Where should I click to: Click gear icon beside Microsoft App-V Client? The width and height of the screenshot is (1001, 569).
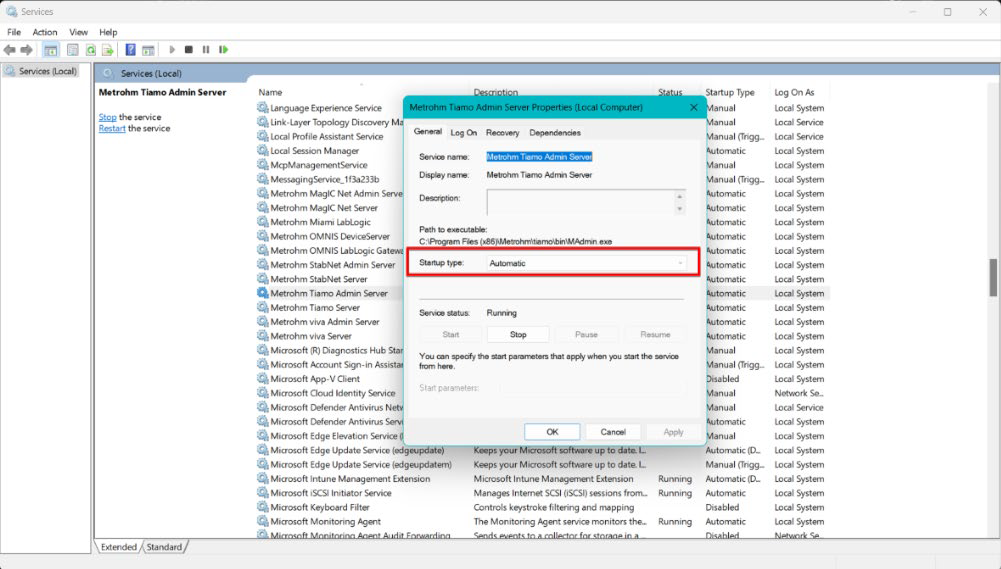[262, 378]
